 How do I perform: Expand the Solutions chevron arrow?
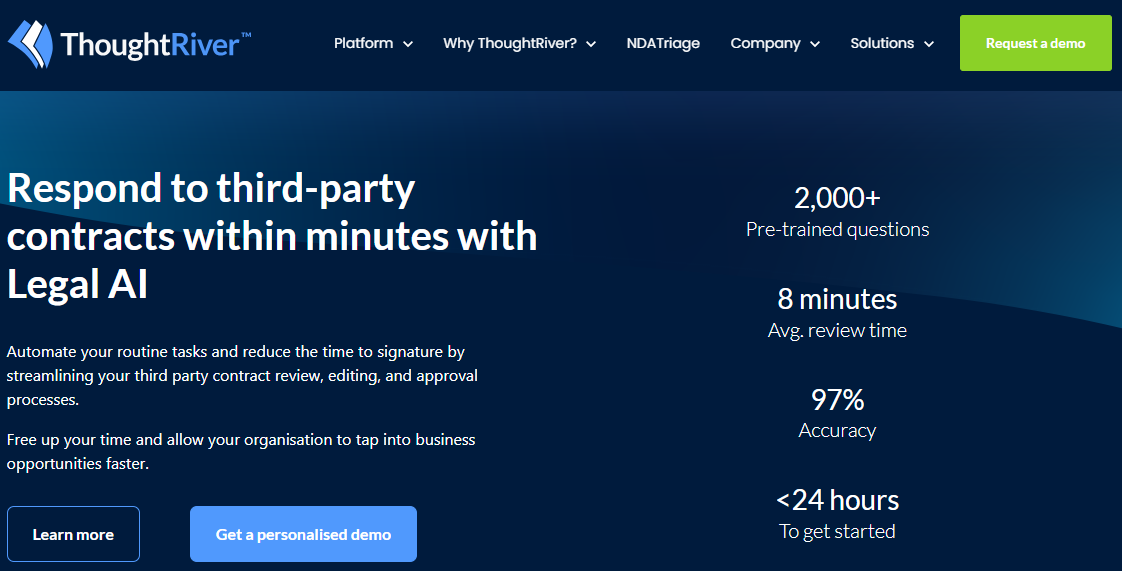pos(929,44)
